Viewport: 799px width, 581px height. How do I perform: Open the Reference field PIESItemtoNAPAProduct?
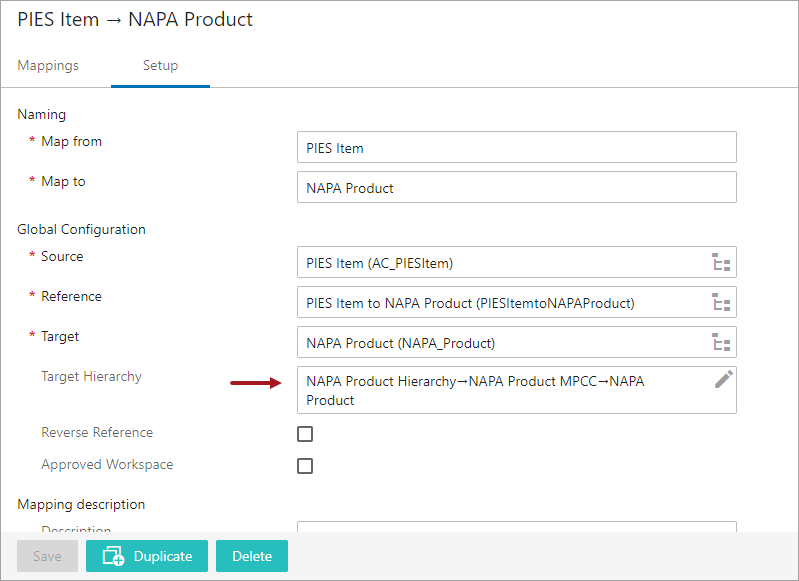coord(500,303)
